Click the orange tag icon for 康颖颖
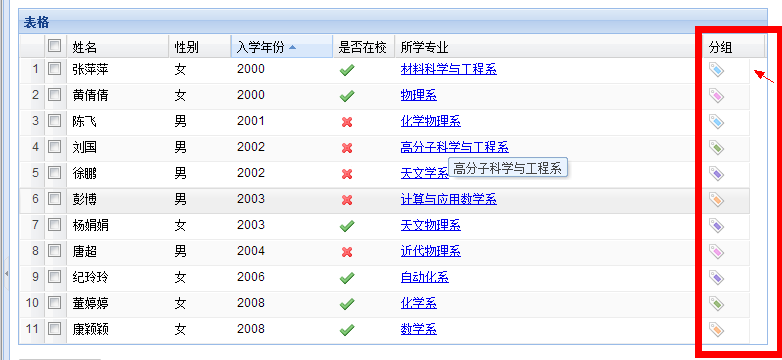 pyautogui.click(x=716, y=330)
